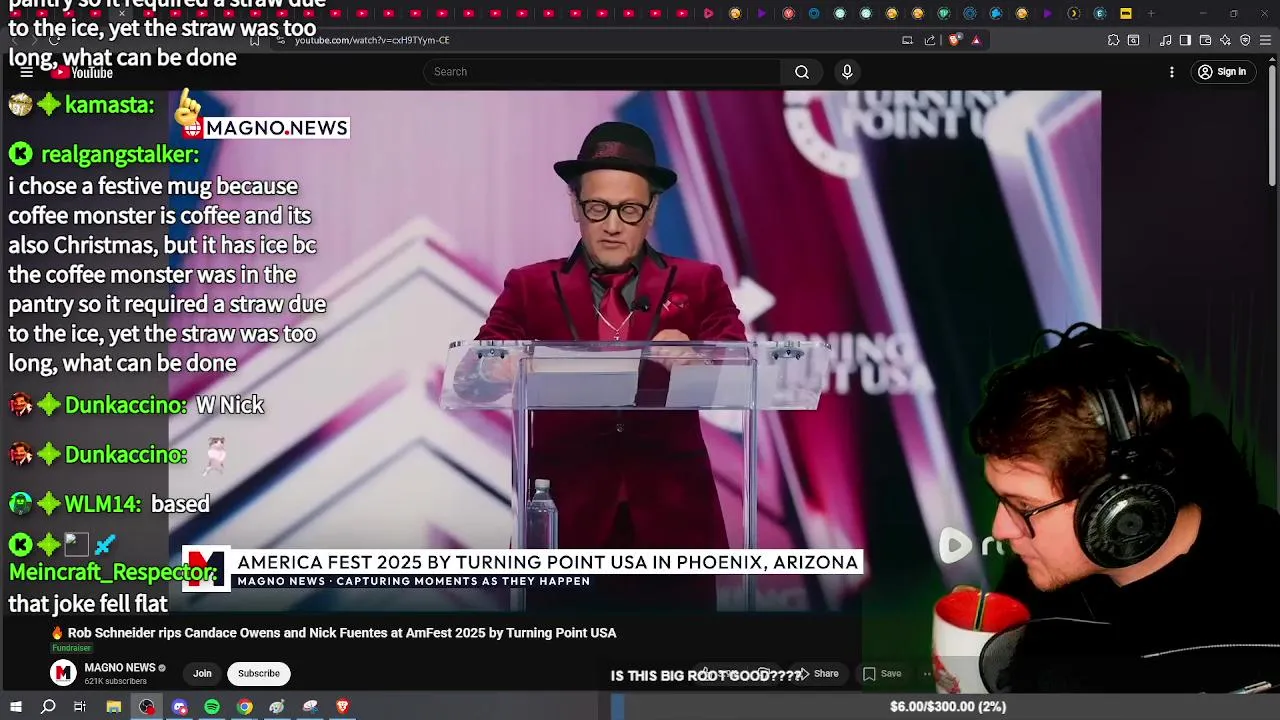The width and height of the screenshot is (1280, 720).
Task: Open Google Chrome from the taskbar
Action: click(x=244, y=707)
